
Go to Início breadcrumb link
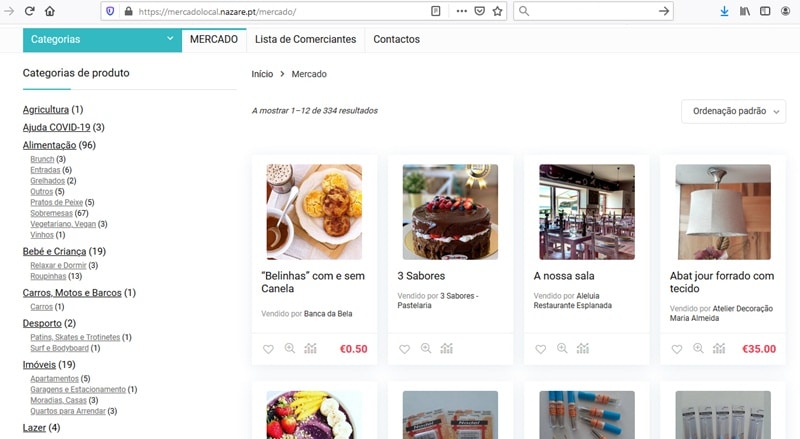(x=262, y=74)
